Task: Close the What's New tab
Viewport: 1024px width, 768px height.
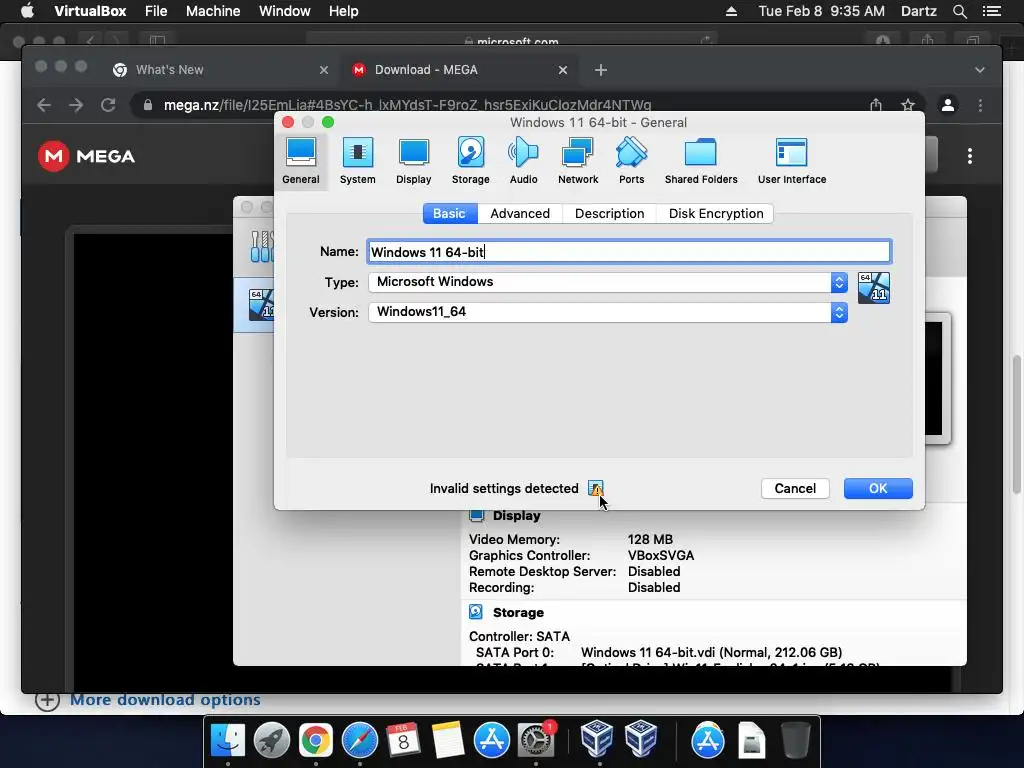Action: coord(323,70)
